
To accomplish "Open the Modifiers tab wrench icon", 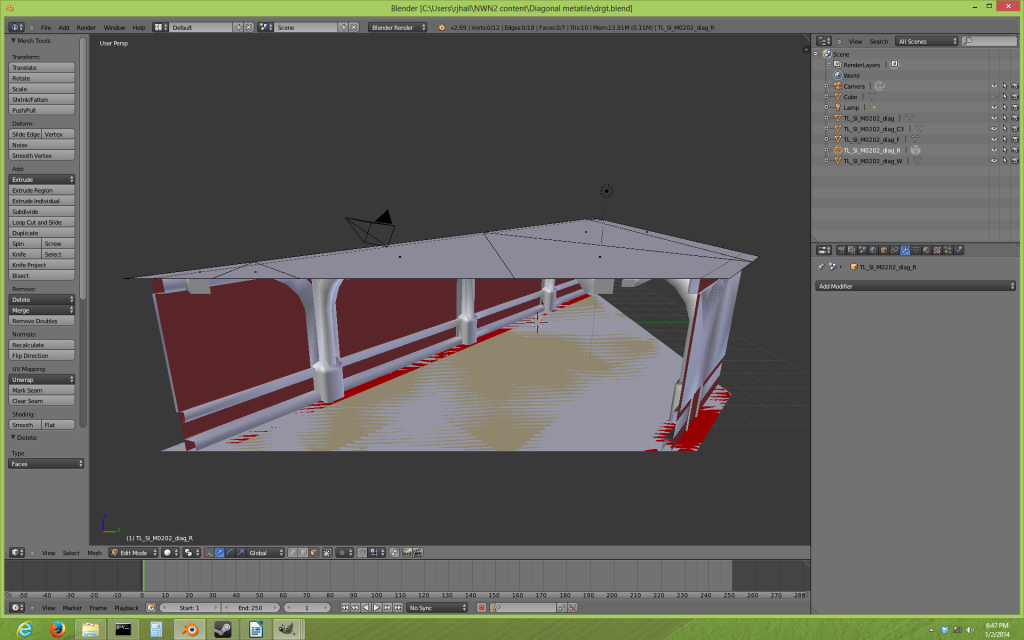I will pos(905,250).
